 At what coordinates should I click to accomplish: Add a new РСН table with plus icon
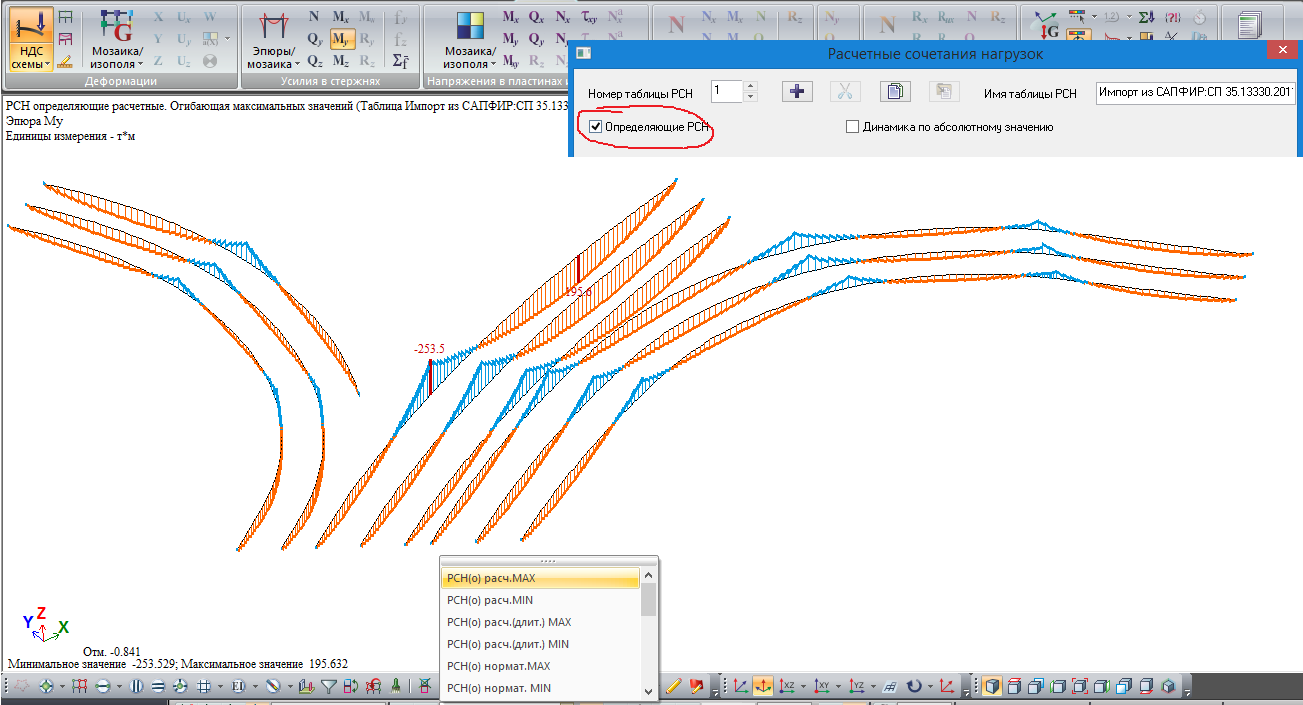[x=797, y=92]
